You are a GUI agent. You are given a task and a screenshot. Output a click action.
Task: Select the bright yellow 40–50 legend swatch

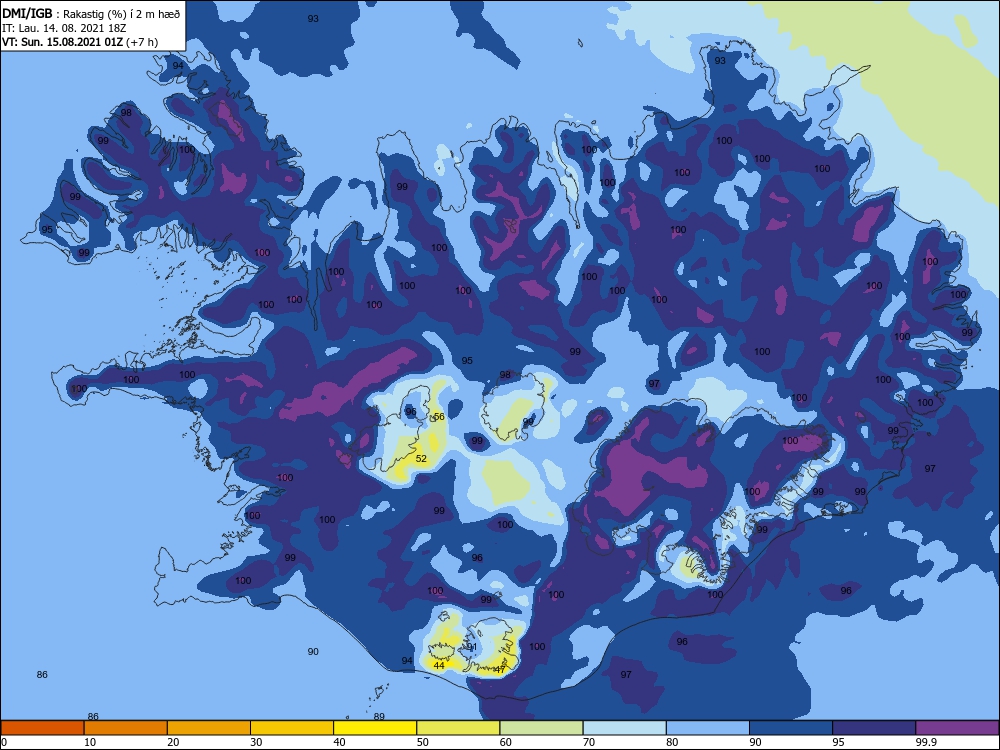click(x=375, y=728)
